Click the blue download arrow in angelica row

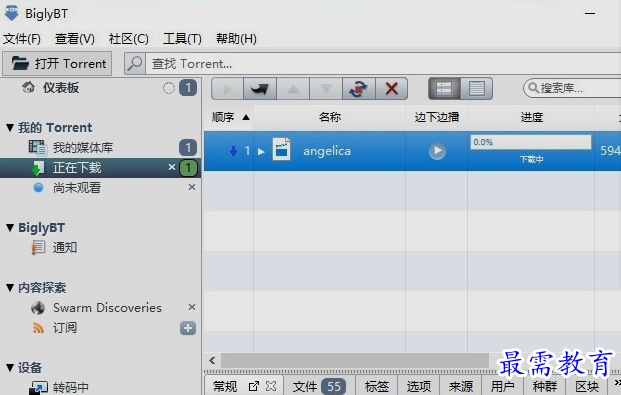[233, 151]
